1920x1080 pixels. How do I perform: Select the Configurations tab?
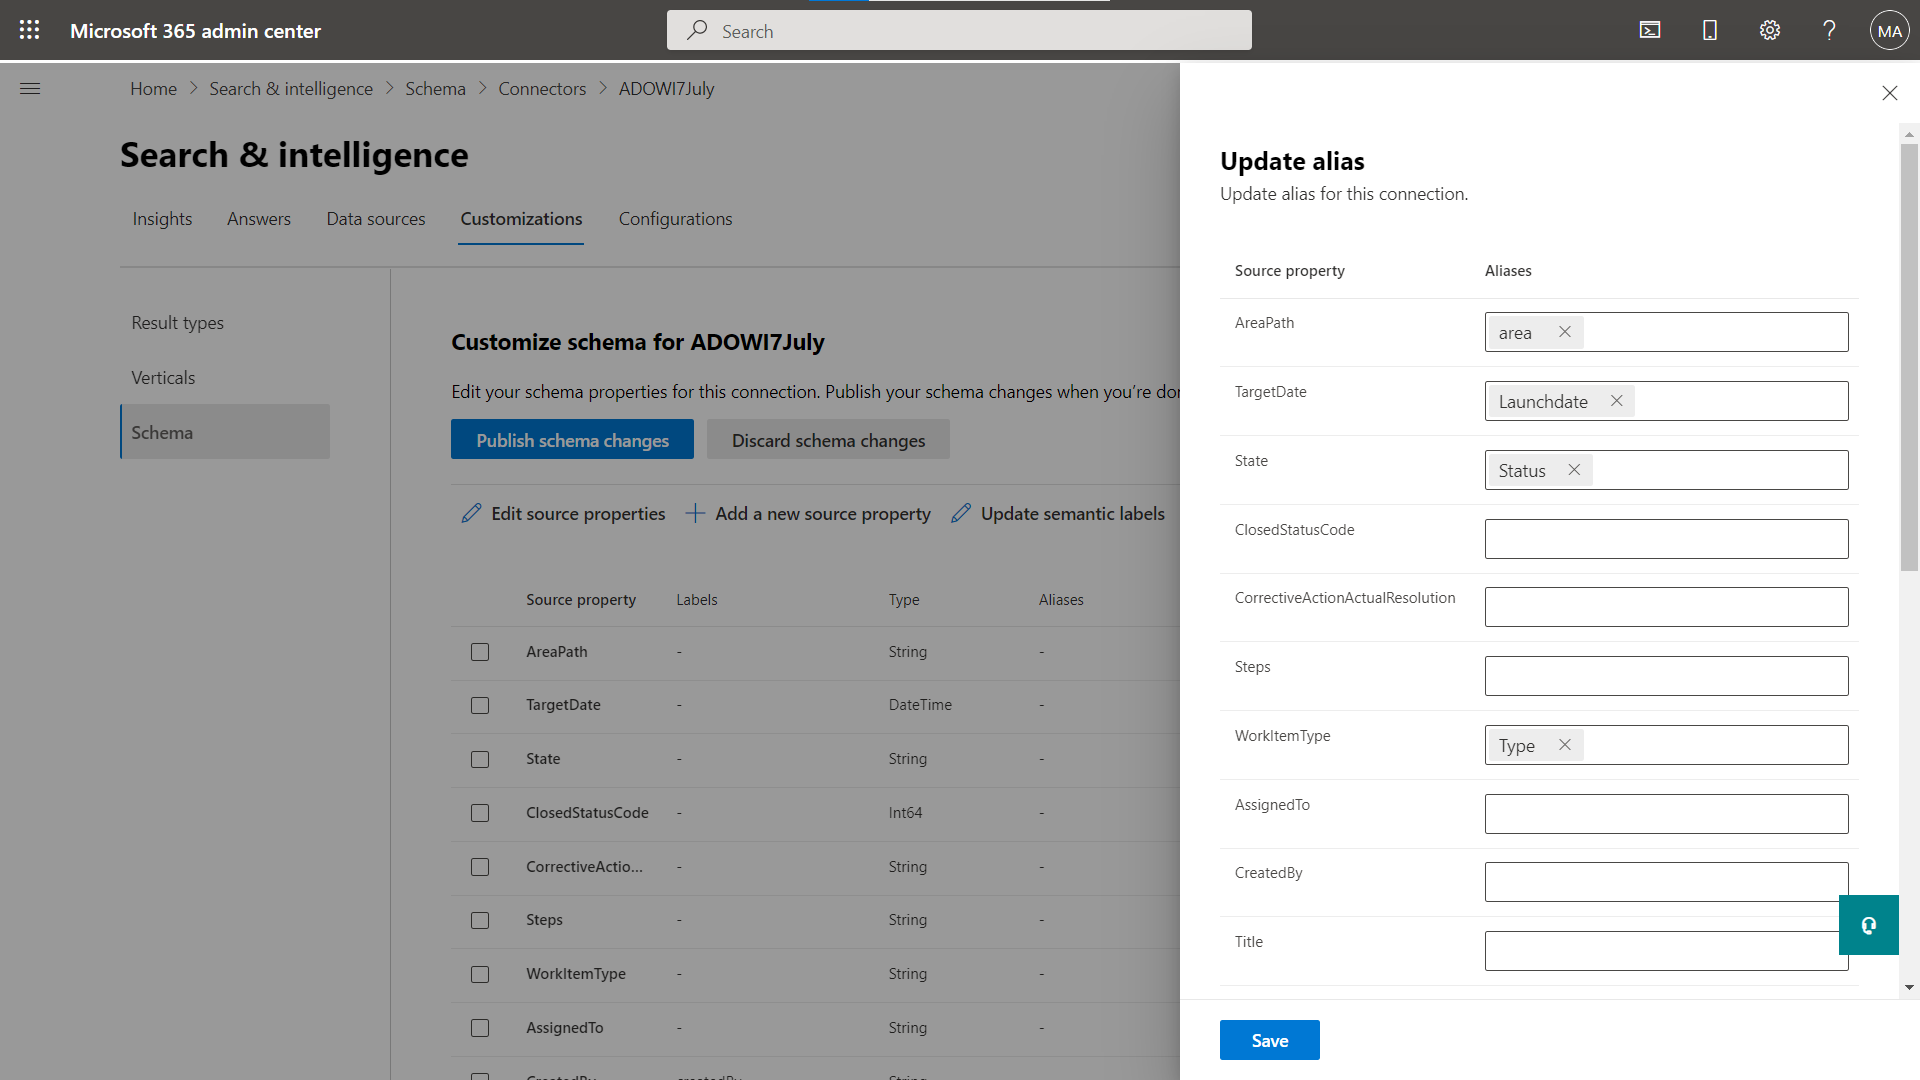675,218
